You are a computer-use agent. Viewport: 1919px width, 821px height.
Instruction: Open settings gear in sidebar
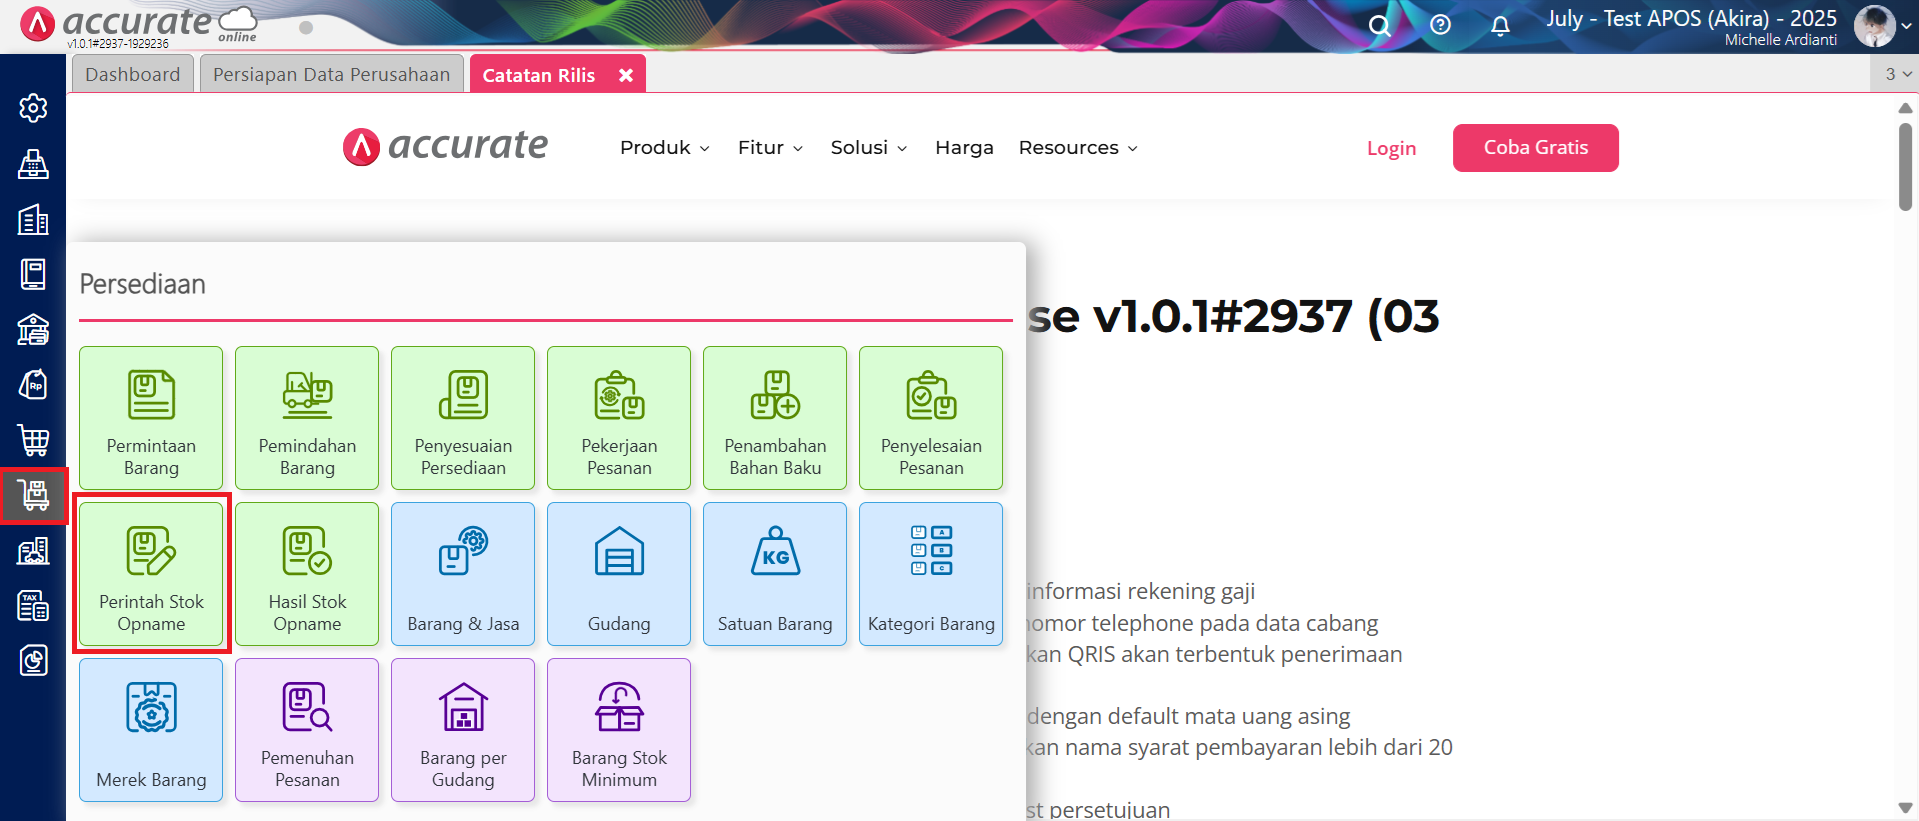tap(33, 108)
